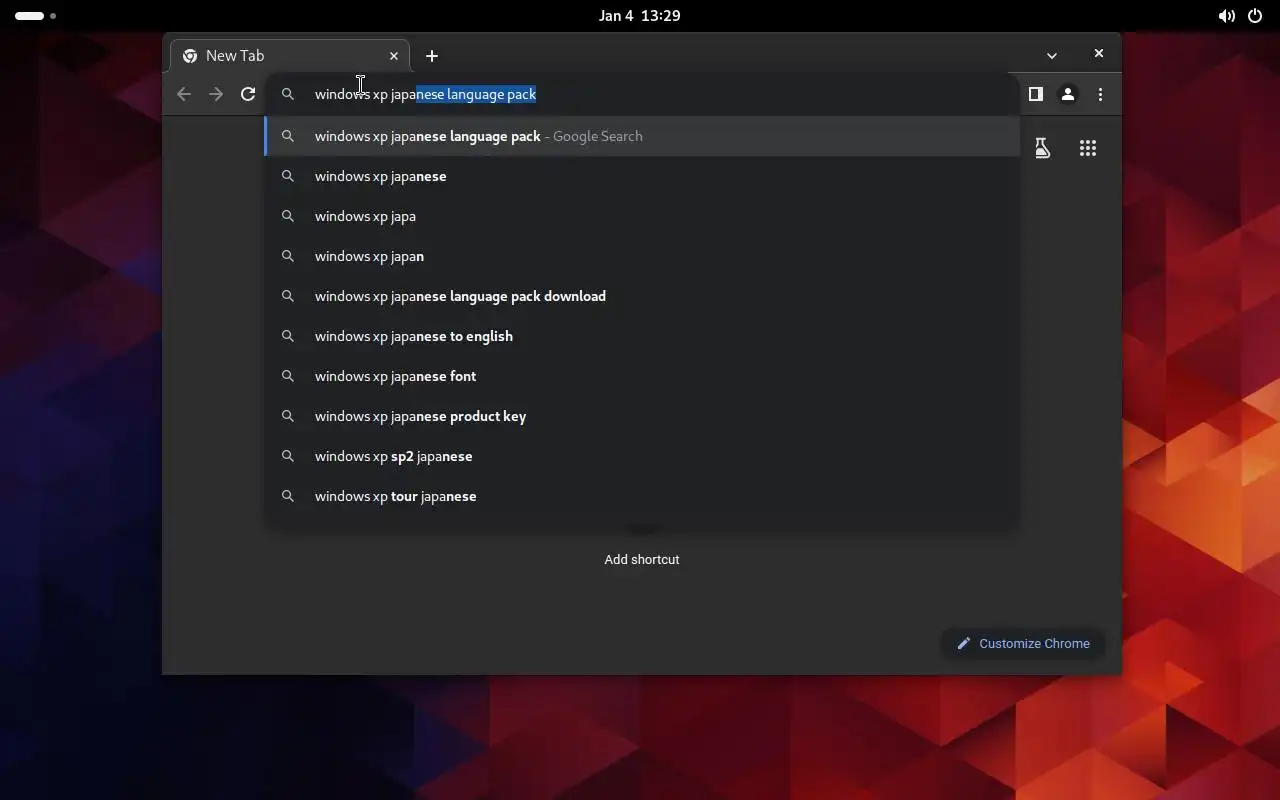
Task: Choose the 'windows xp japanese' suggestion
Action: pyautogui.click(x=642, y=176)
